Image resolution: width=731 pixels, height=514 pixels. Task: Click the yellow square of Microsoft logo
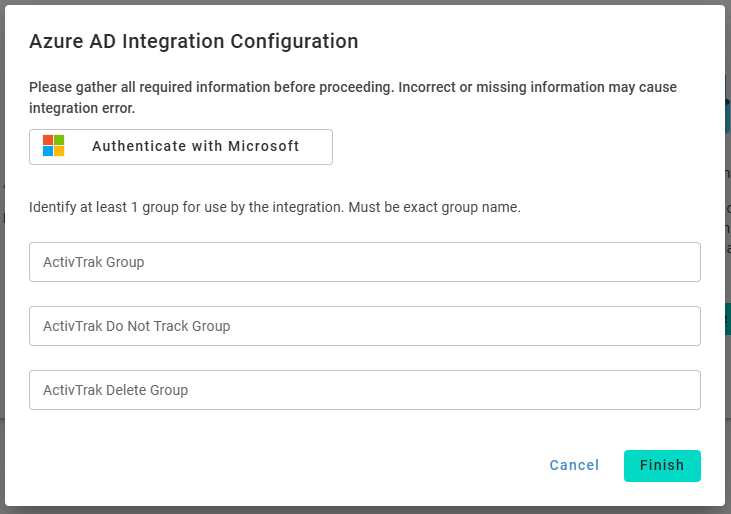coord(59,151)
